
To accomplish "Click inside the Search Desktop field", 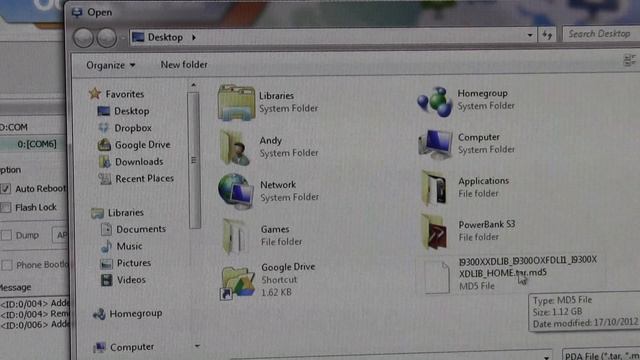I will [601, 34].
